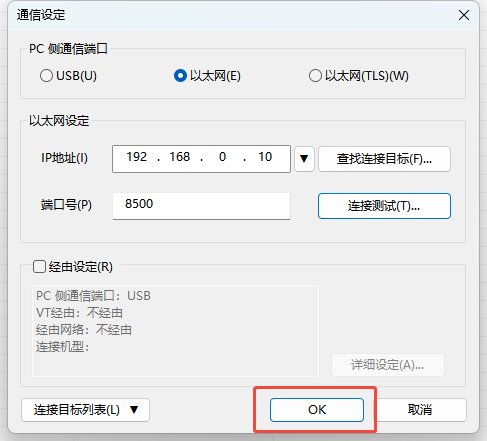Cancel the dialog using 取消
Viewport: 487px width, 441px height.
[x=420, y=410]
